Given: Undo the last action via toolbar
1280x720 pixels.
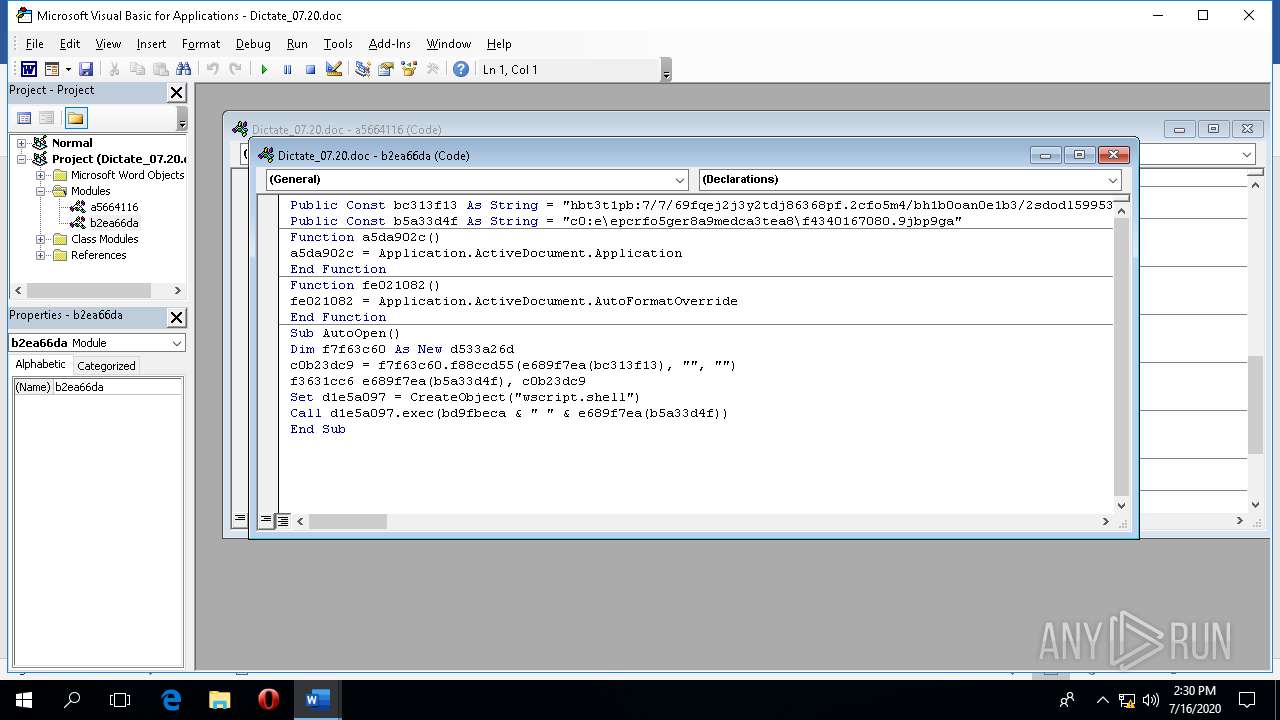Looking at the screenshot, I should [x=212, y=69].
